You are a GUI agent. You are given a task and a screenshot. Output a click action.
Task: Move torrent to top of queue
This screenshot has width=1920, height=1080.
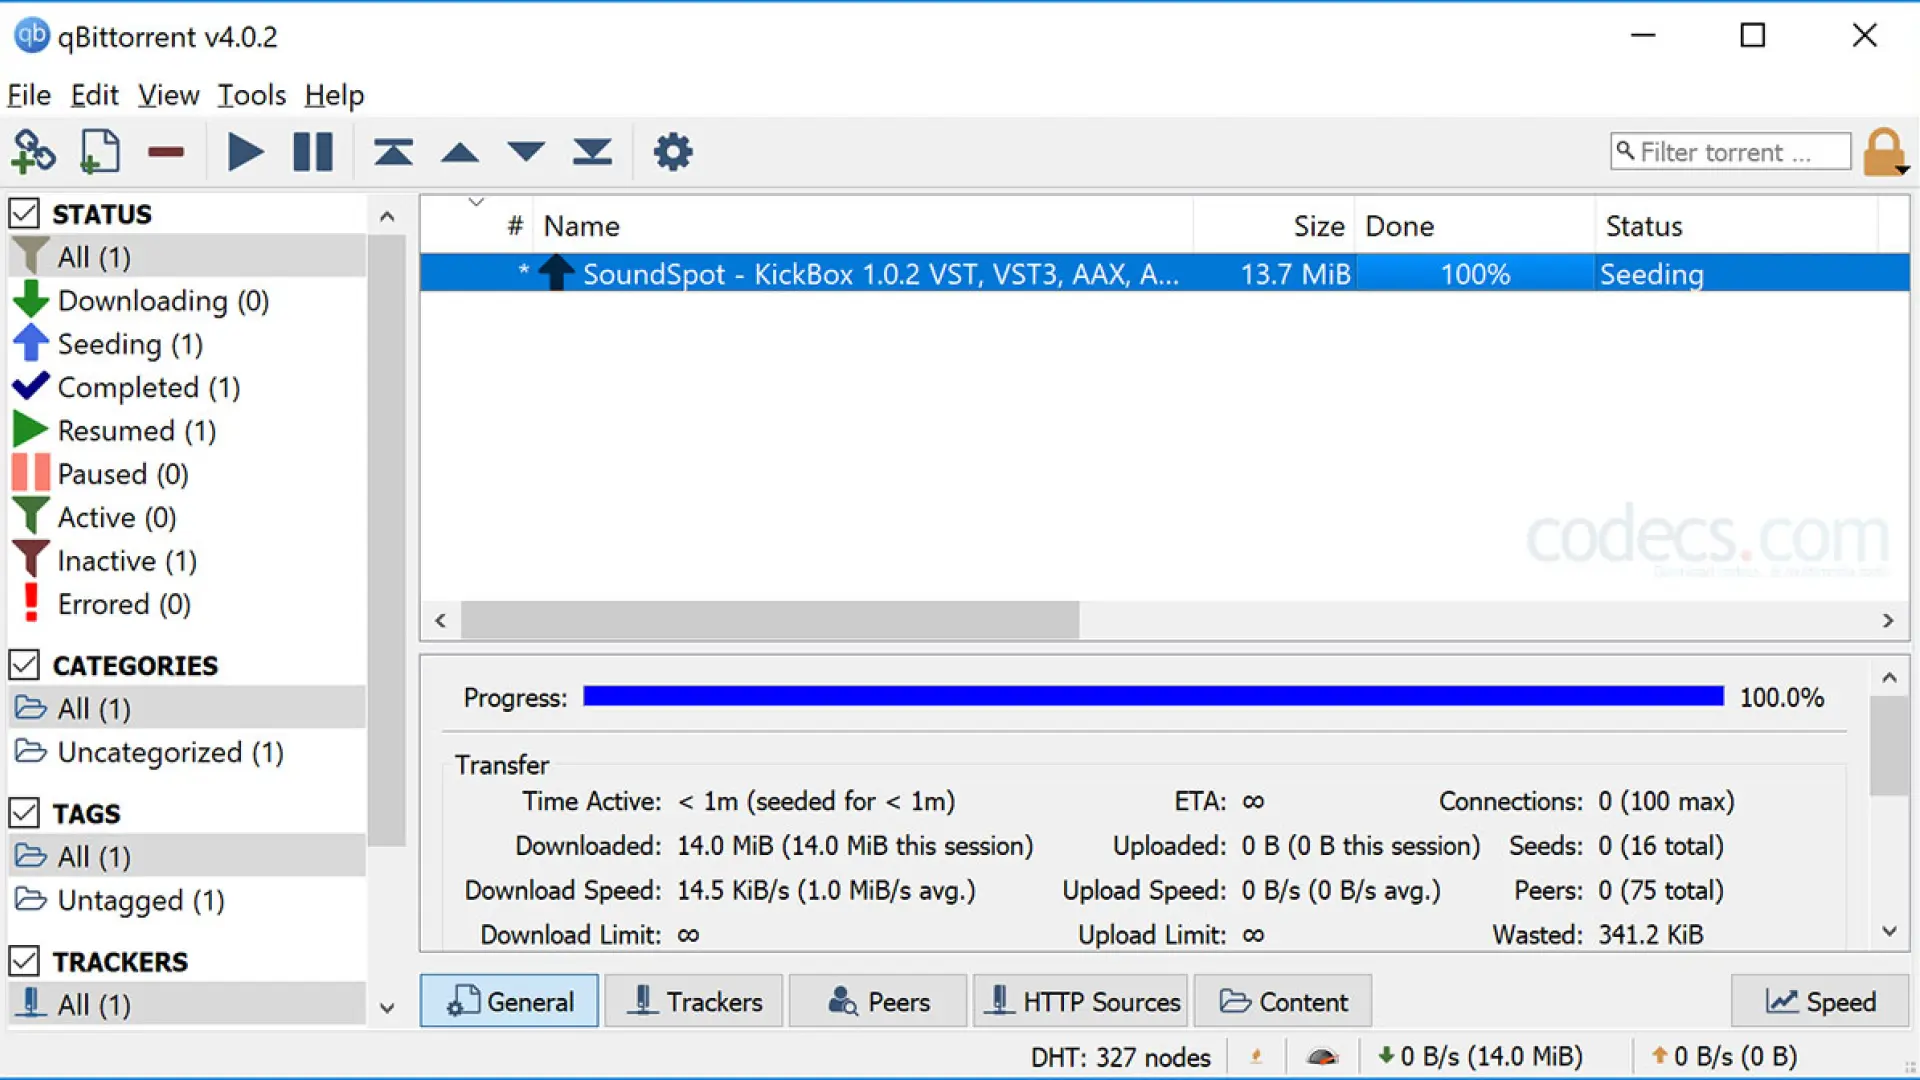click(393, 152)
